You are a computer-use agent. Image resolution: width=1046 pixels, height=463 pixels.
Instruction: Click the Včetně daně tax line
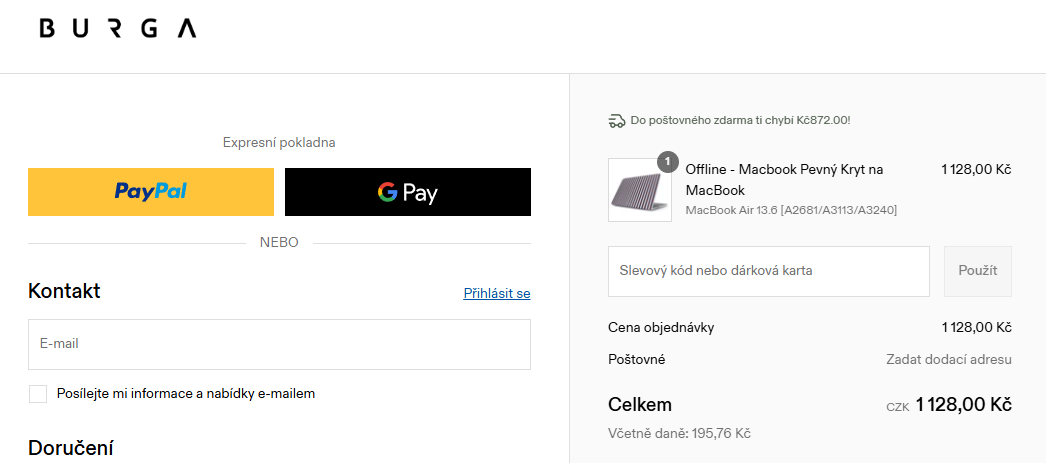click(x=679, y=433)
